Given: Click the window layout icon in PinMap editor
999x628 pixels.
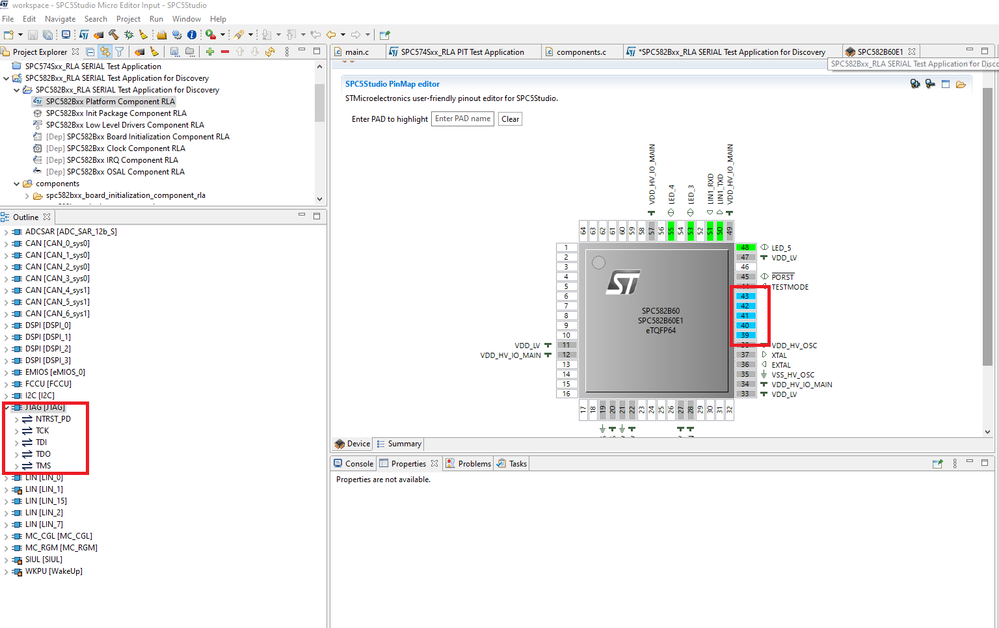Looking at the screenshot, I should 945,84.
